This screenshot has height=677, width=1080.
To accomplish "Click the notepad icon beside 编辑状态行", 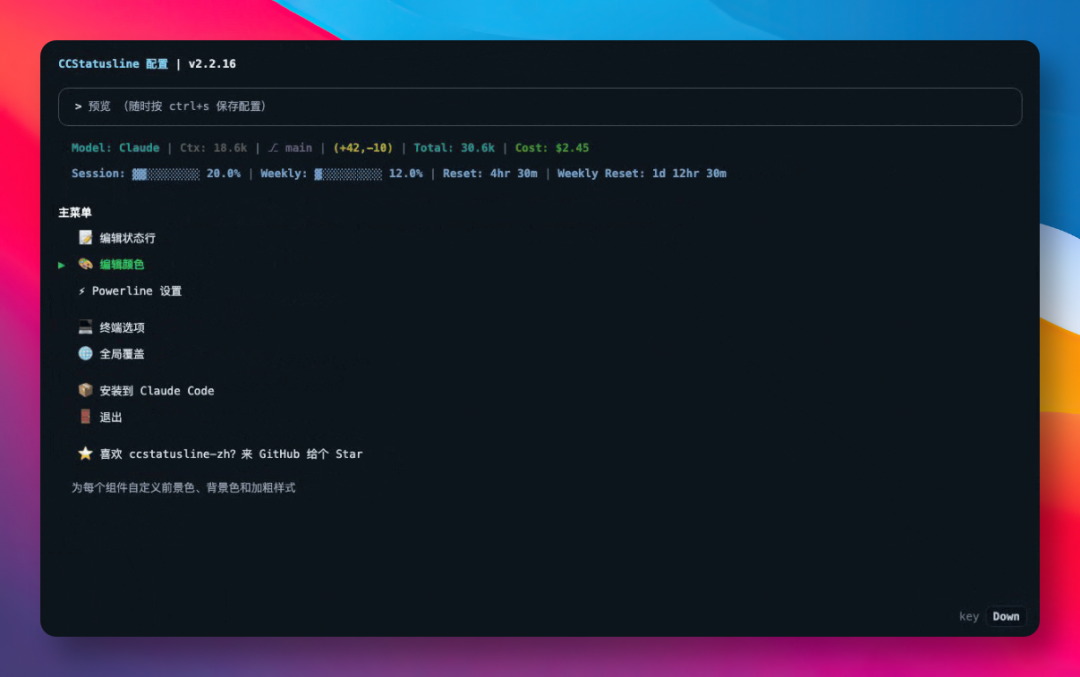I will tap(85, 238).
